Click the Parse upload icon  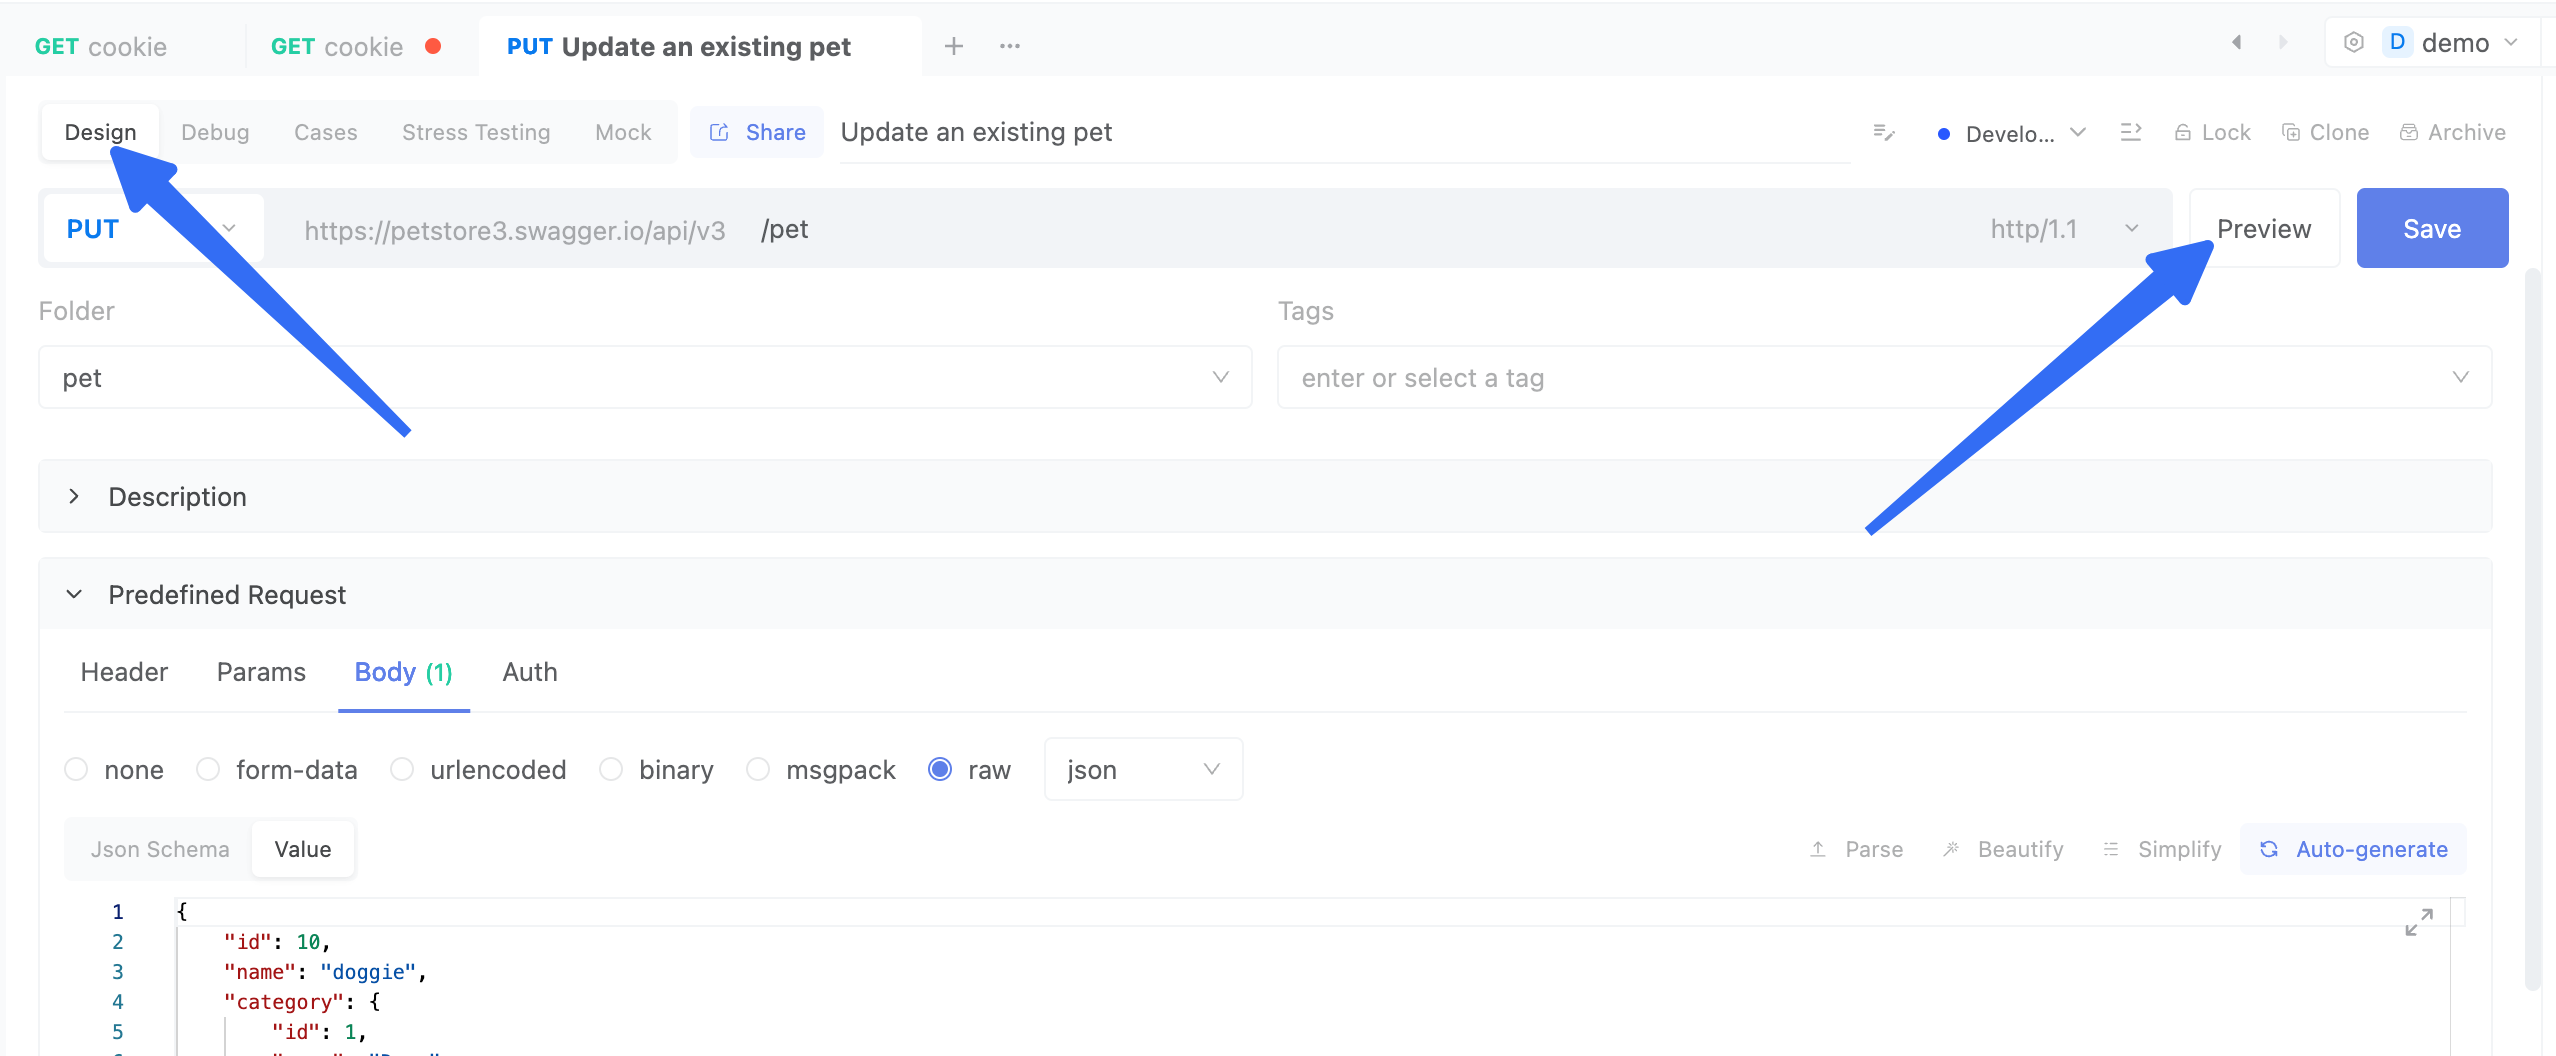tap(1818, 849)
